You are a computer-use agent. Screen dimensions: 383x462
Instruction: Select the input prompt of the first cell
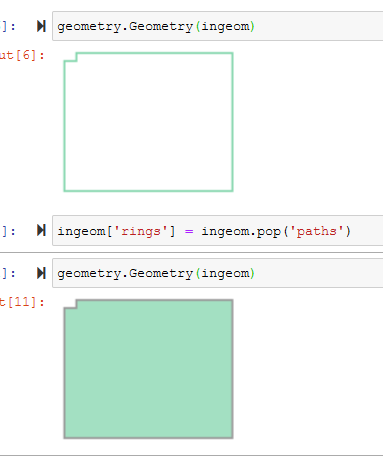pyautogui.click(x=8, y=26)
